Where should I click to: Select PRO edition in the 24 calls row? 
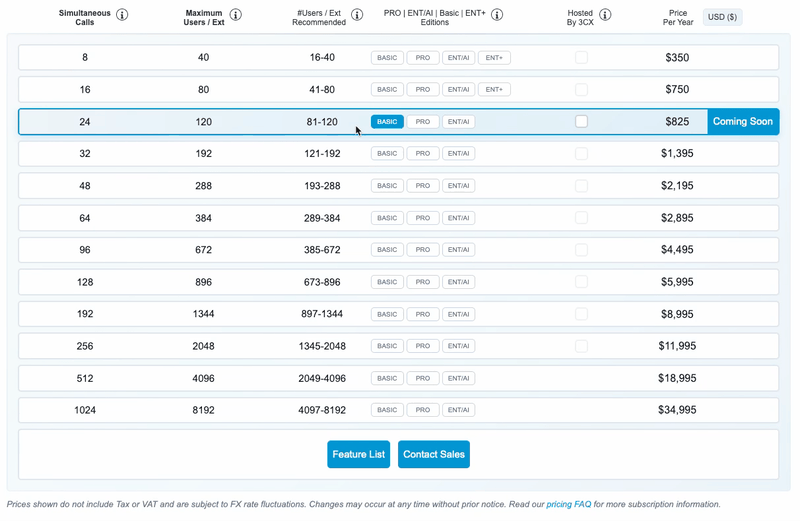pyautogui.click(x=423, y=121)
